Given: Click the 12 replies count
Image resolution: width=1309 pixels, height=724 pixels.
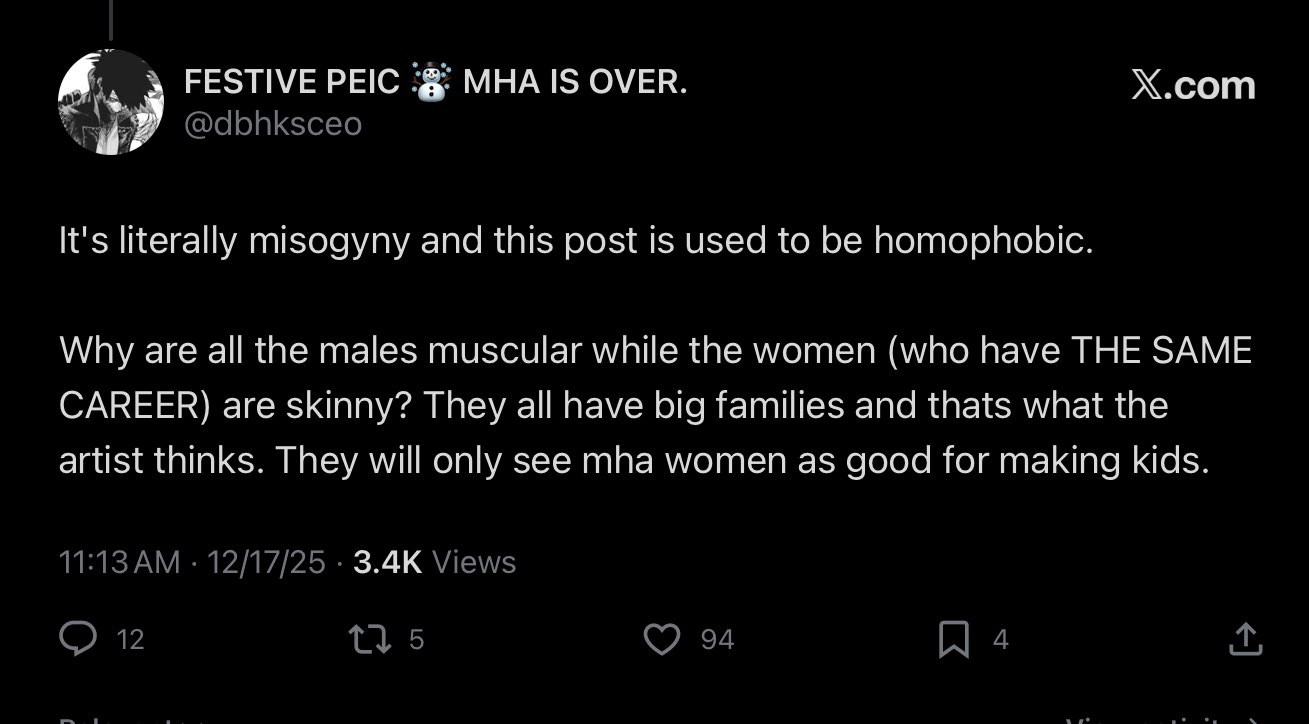Looking at the screenshot, I should 131,639.
